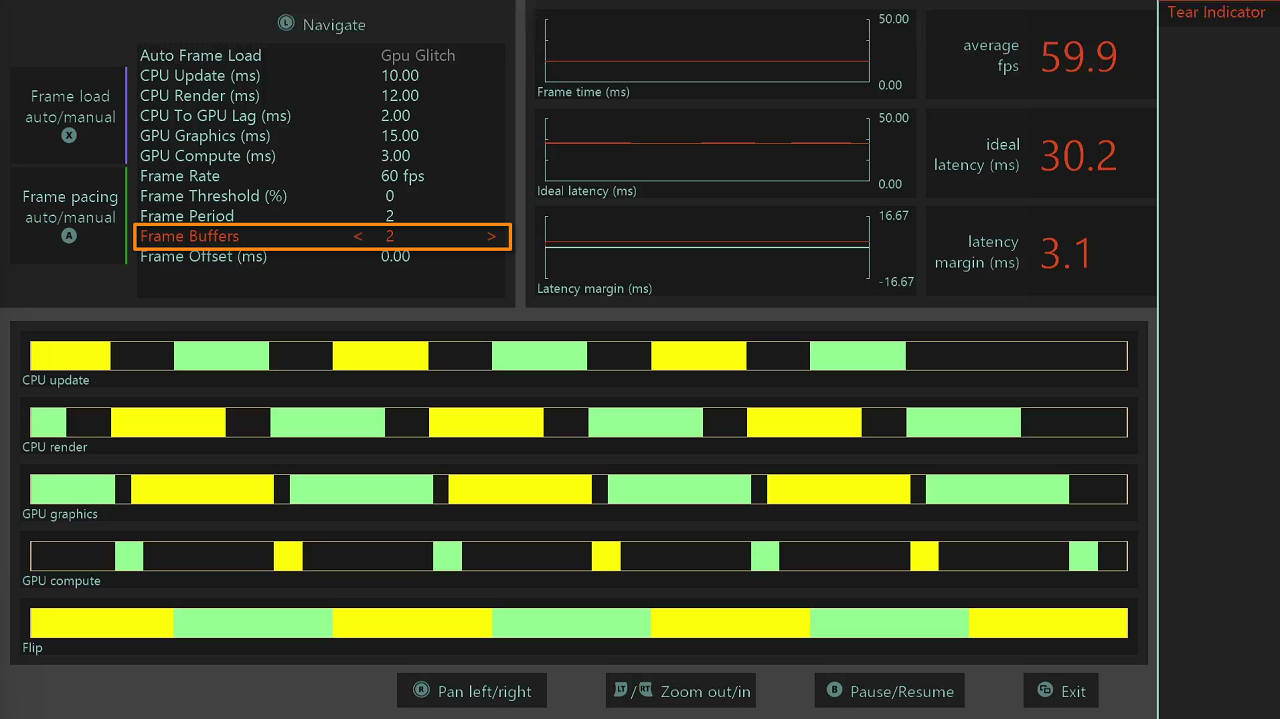Toggle Frame pacing auto/manual

point(69,215)
